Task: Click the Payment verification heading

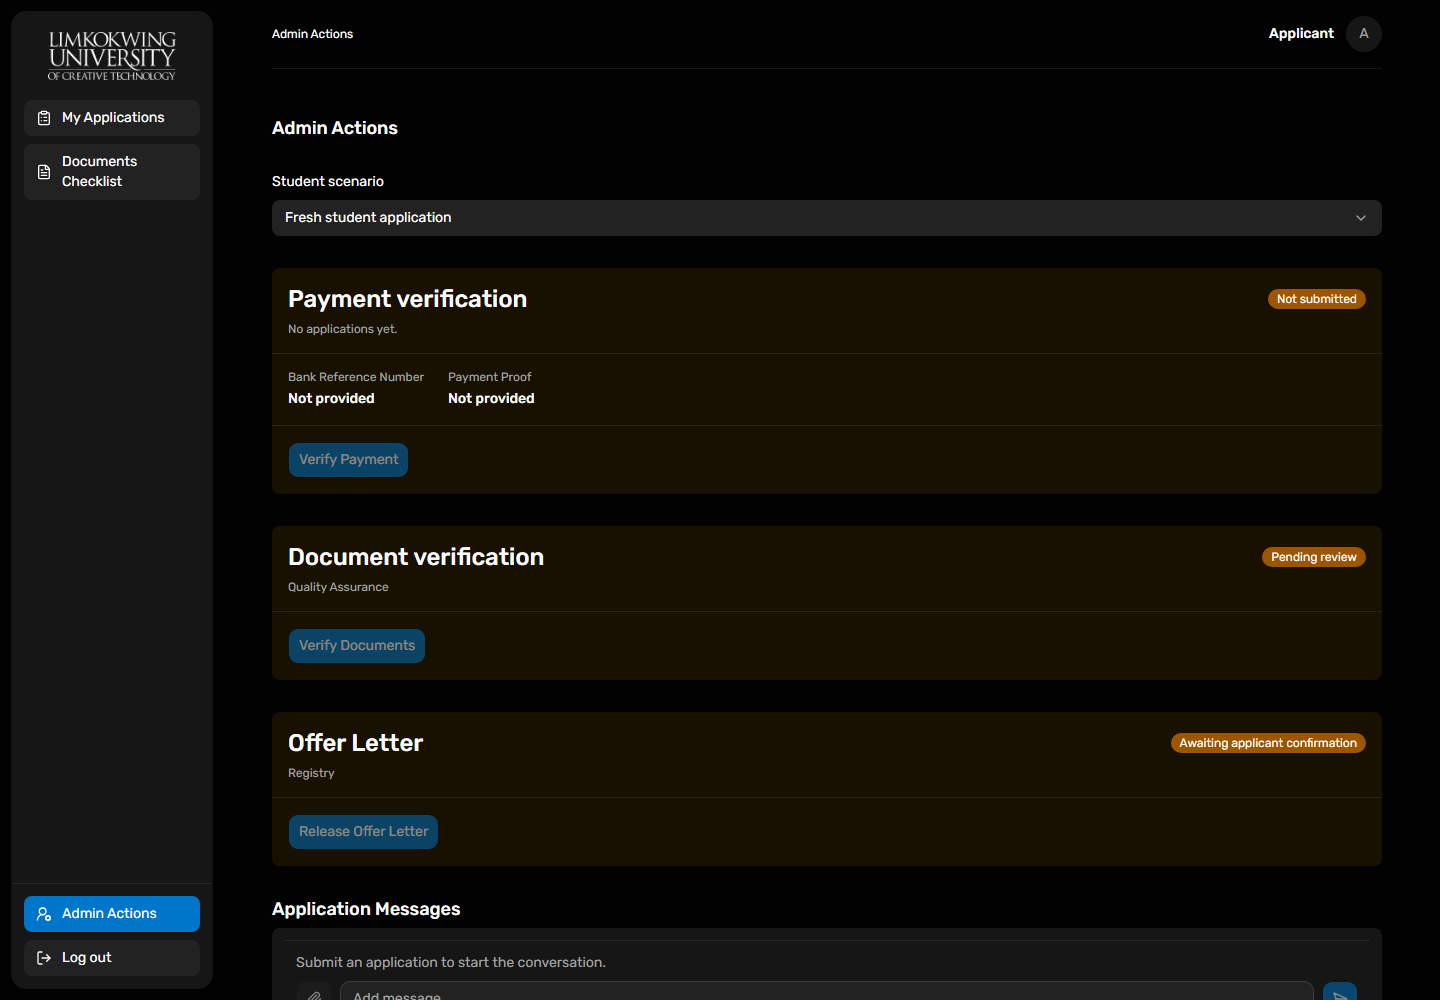Action: (x=407, y=299)
